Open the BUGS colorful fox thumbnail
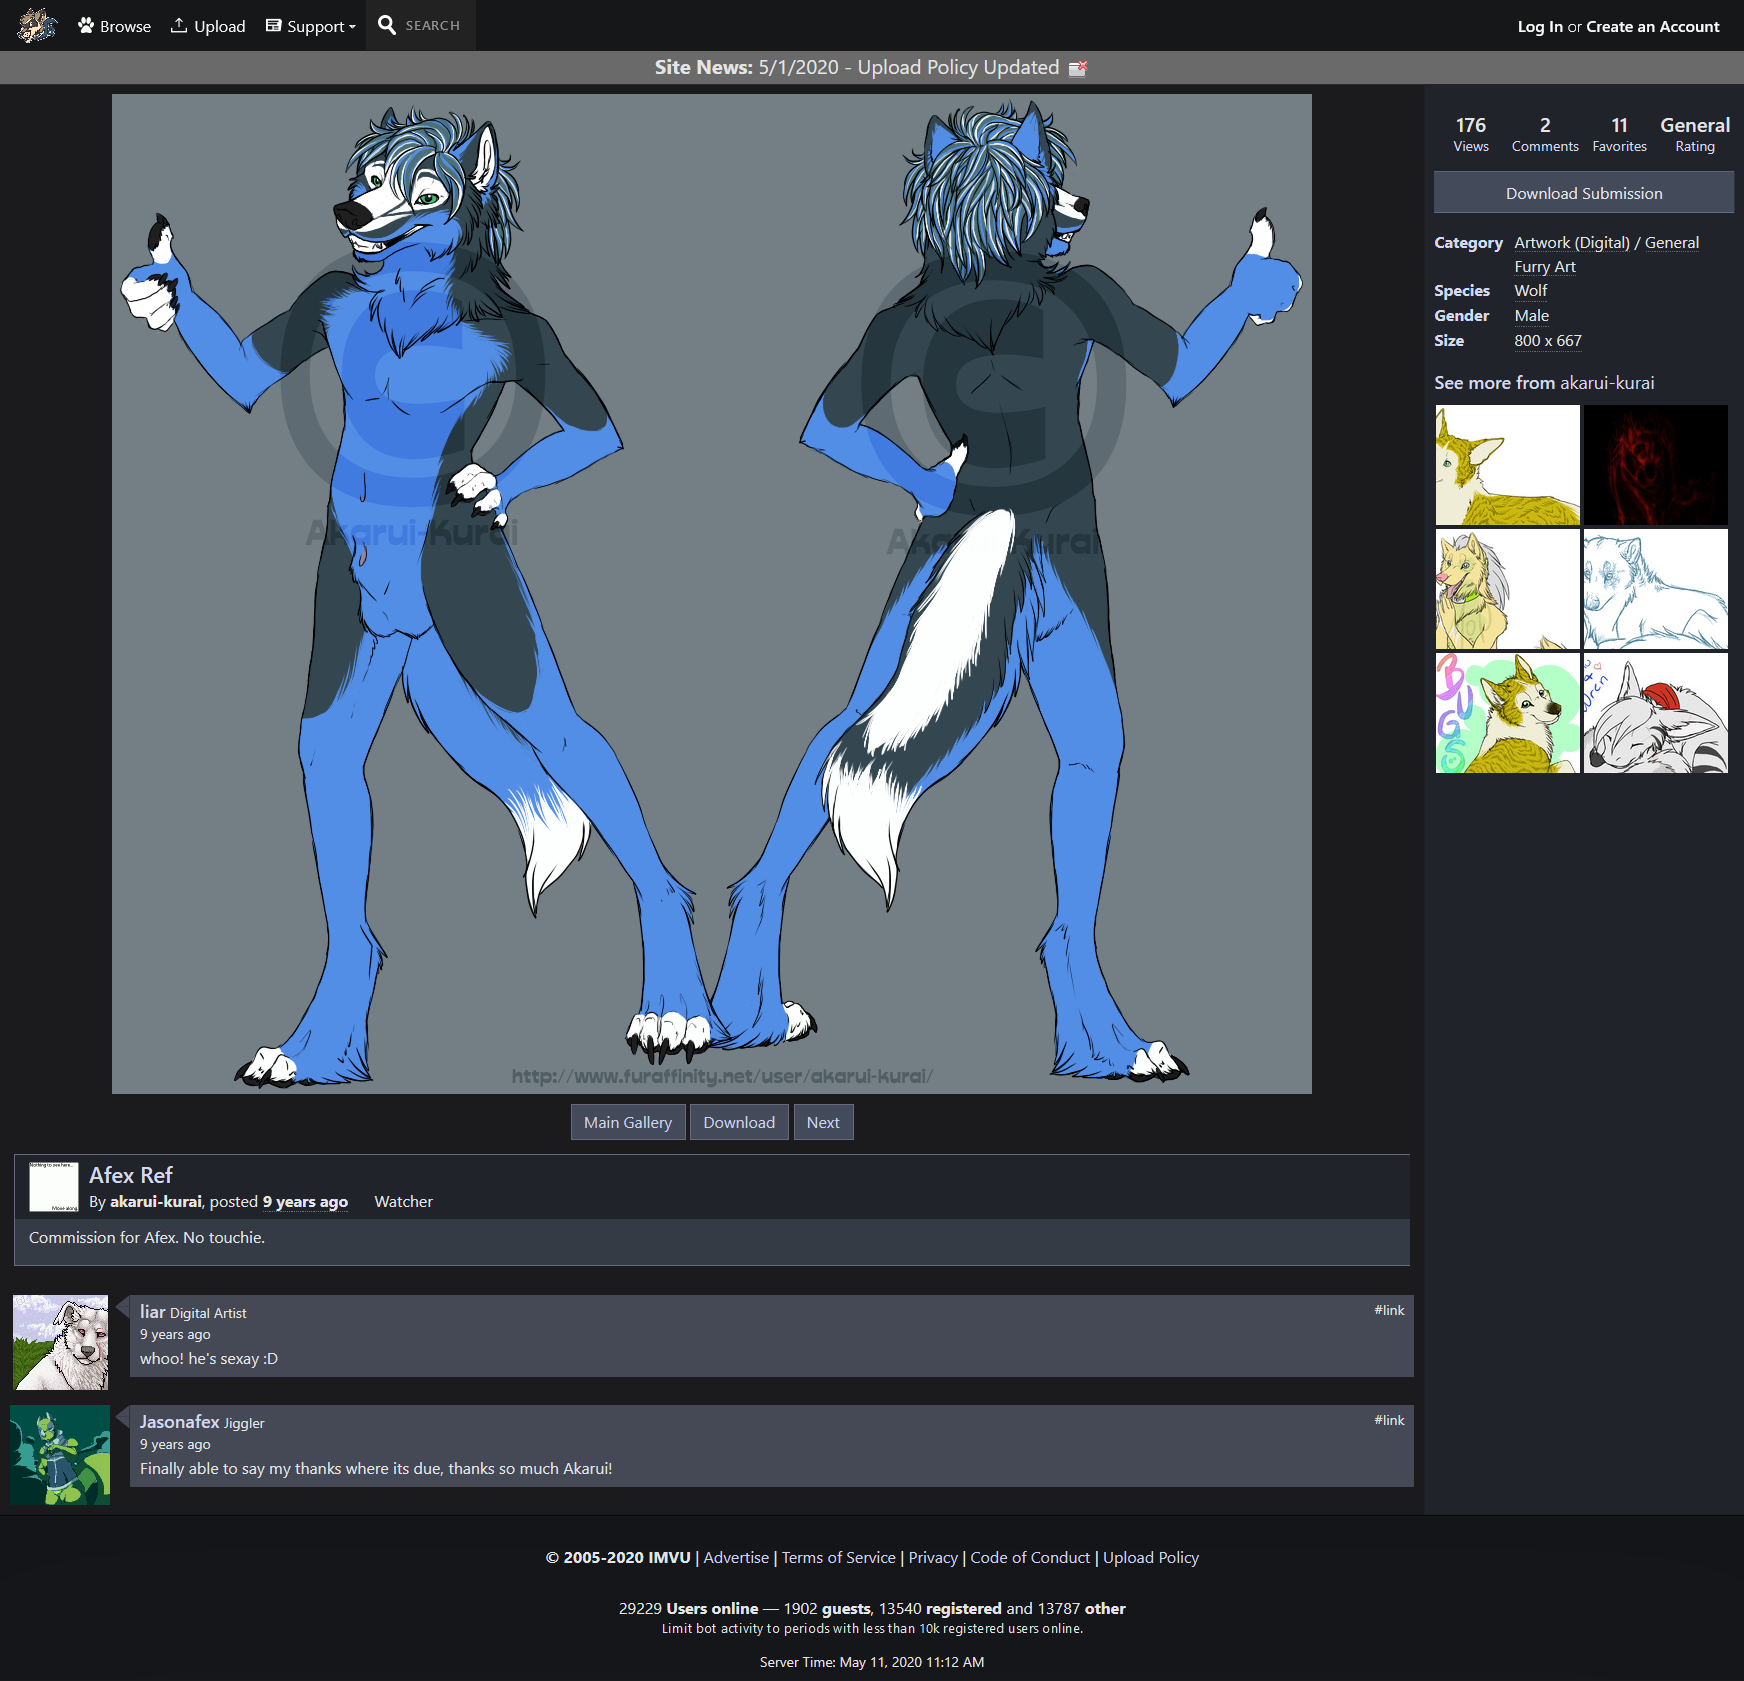Viewport: 1744px width, 1681px height. (1507, 713)
